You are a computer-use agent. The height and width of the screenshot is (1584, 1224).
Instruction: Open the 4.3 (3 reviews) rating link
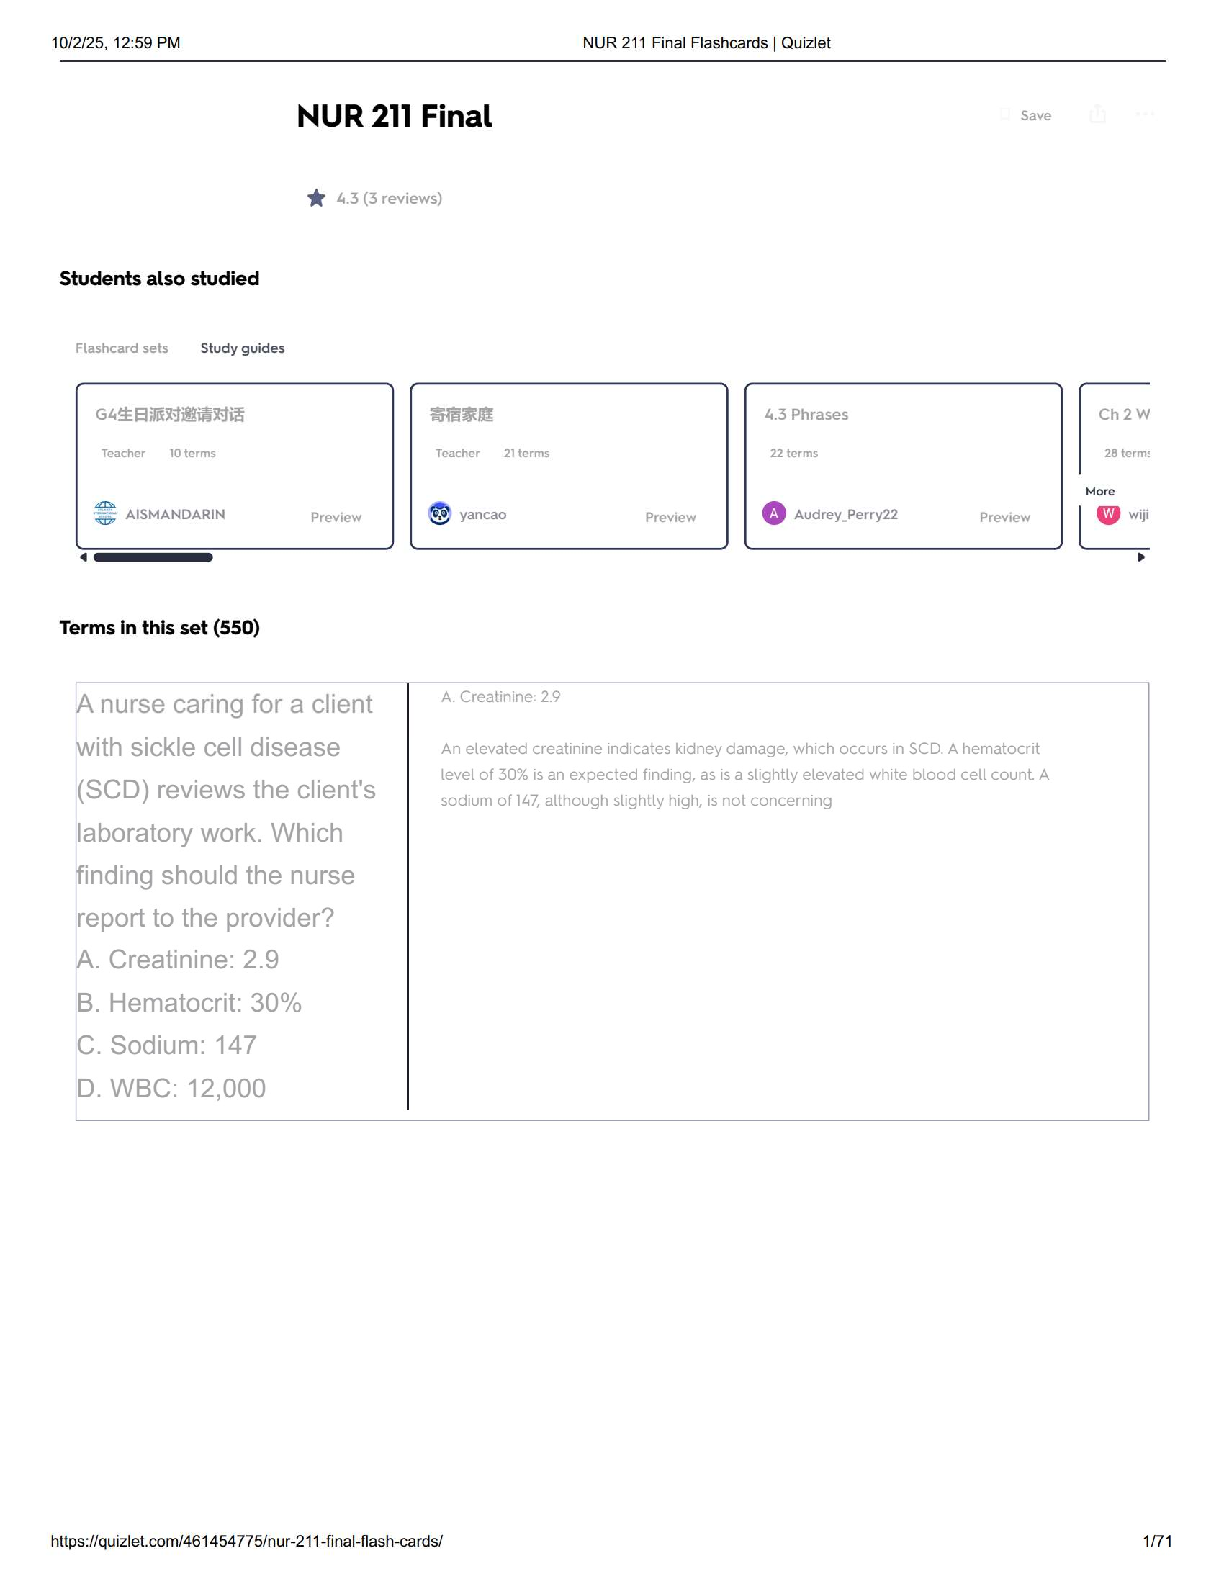(x=389, y=198)
